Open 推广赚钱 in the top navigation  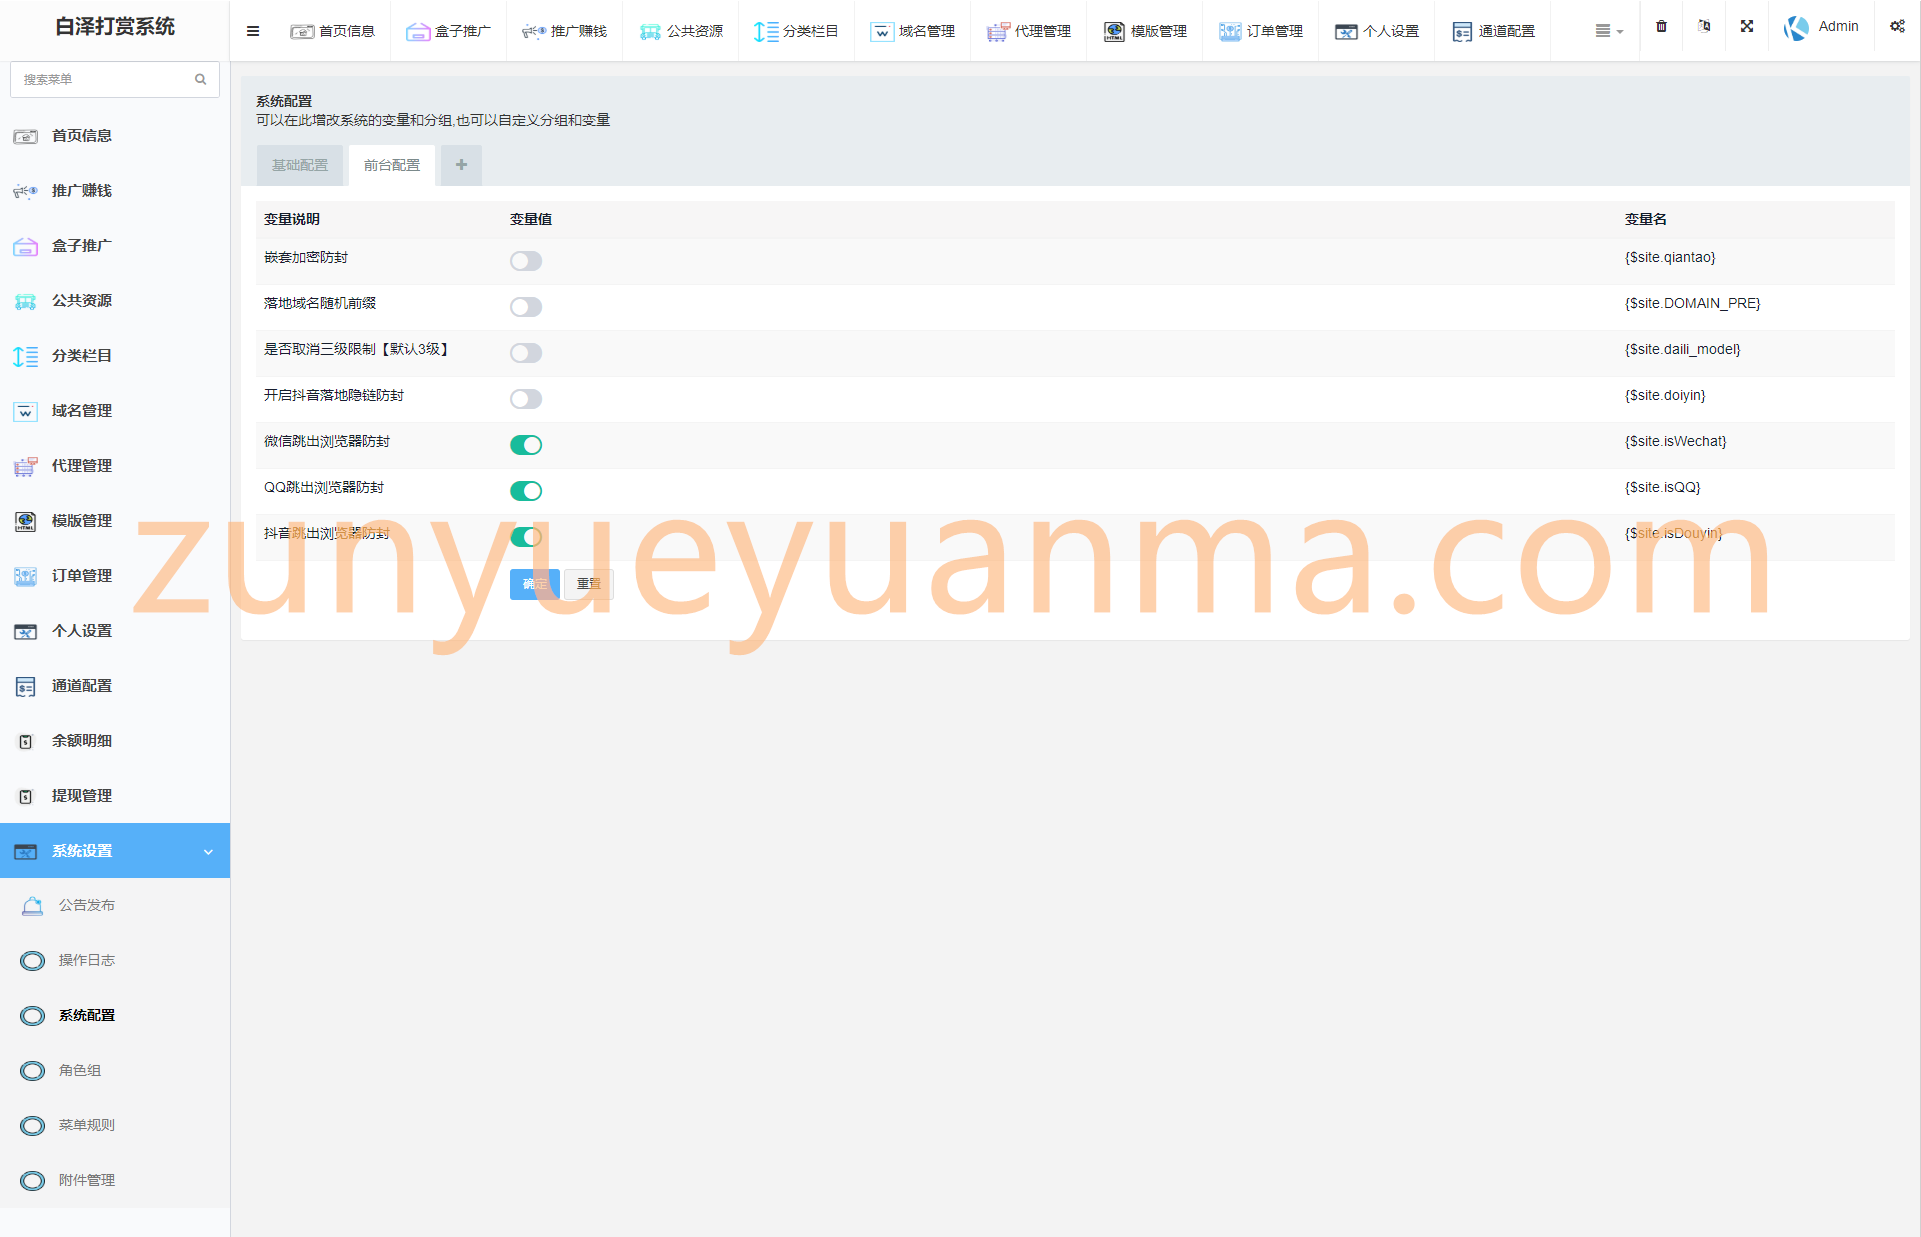click(x=565, y=31)
